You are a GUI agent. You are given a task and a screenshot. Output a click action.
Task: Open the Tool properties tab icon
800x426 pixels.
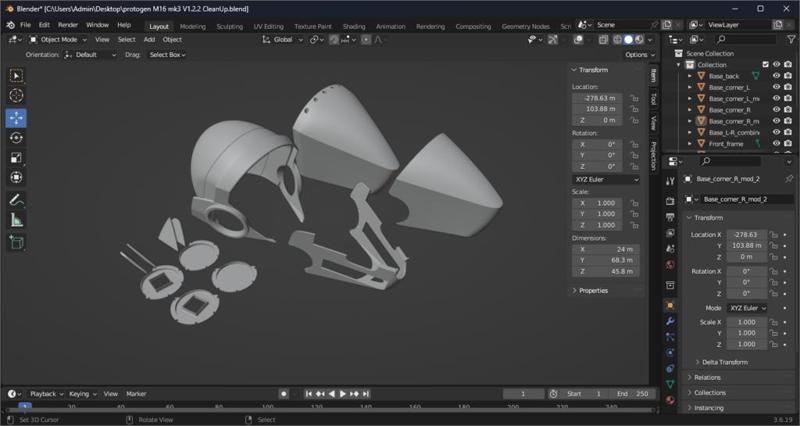tap(670, 181)
